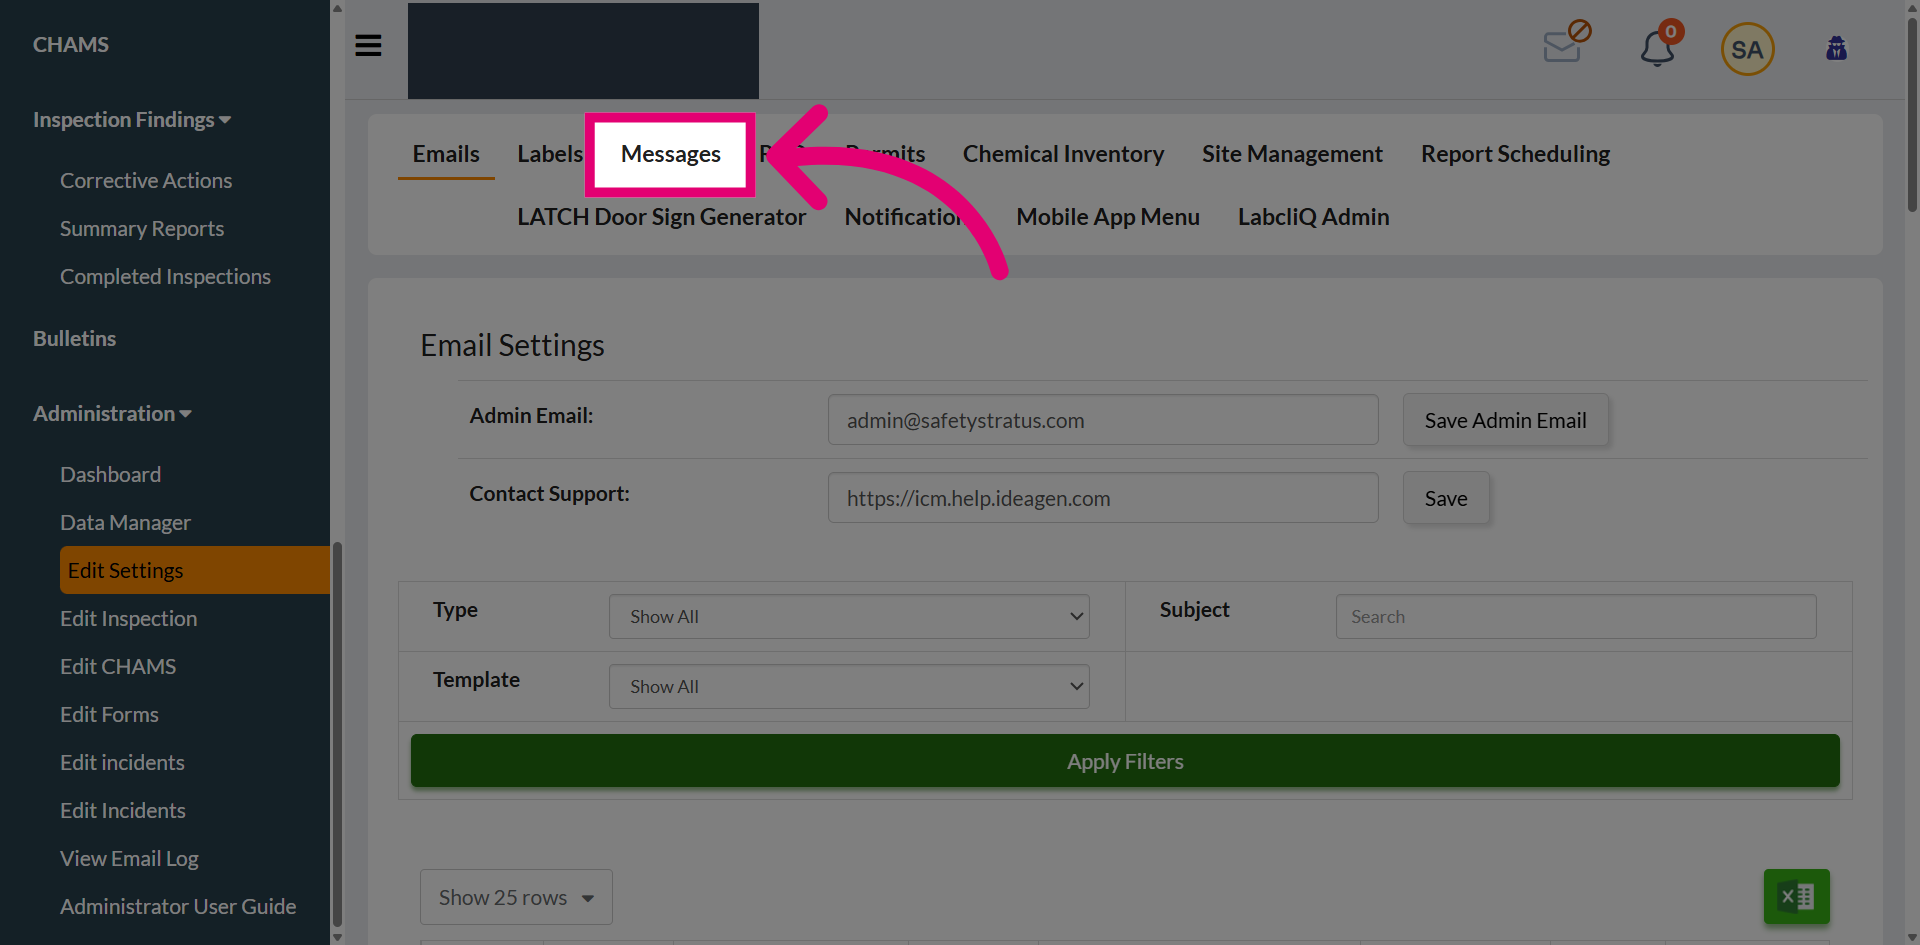Open Summary Reports in sidebar

pos(142,228)
